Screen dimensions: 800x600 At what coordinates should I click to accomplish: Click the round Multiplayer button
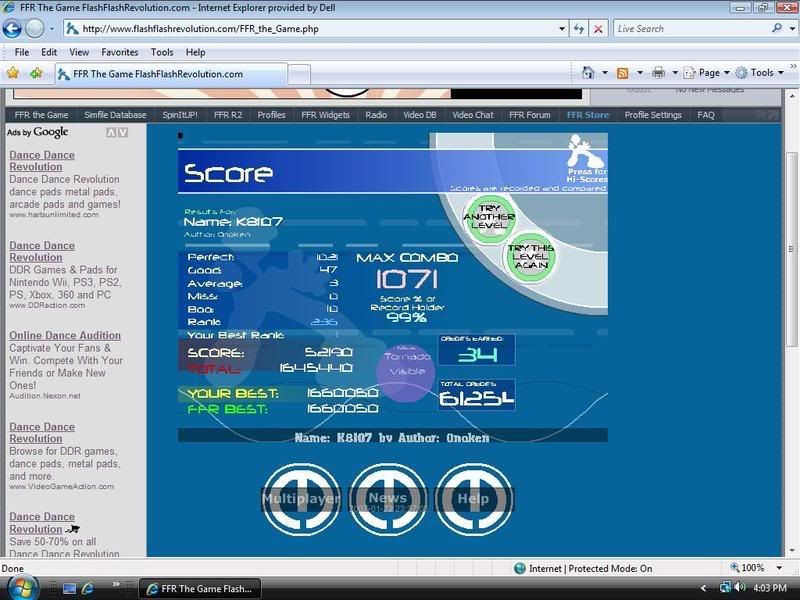[301, 498]
